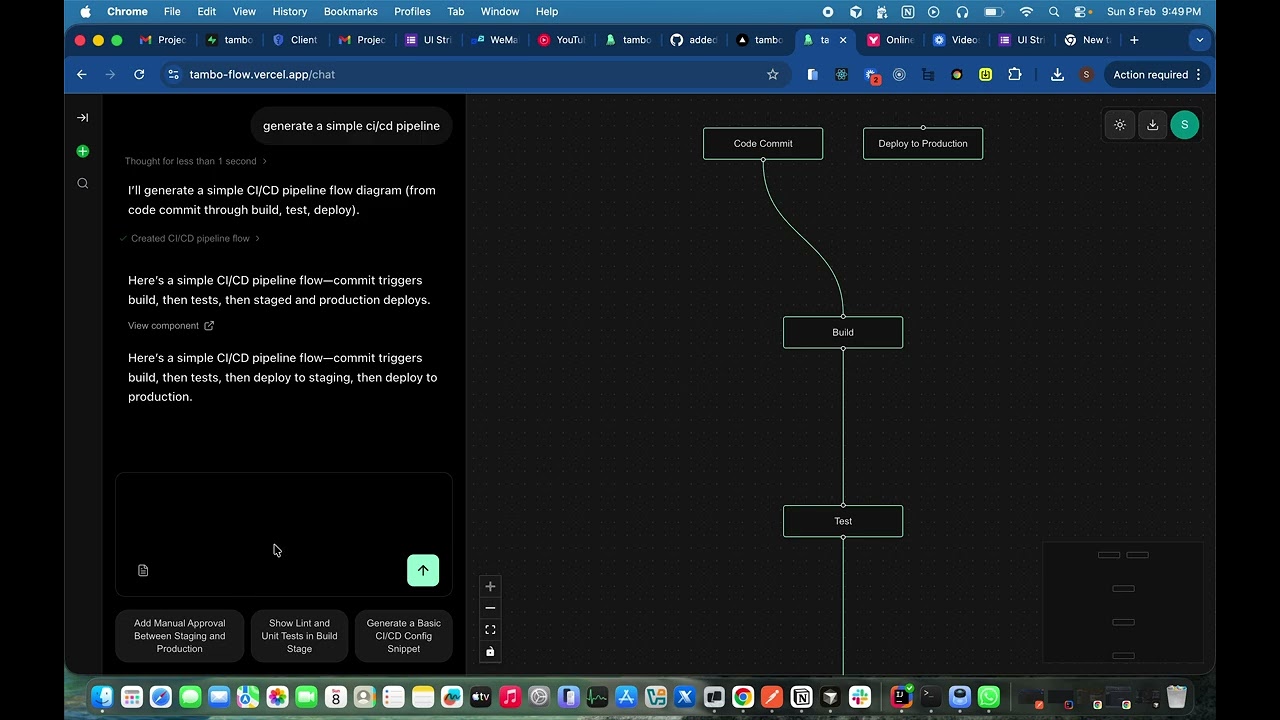This screenshot has width=1280, height=720.
Task: Expand 'Thought for less than 1 second'
Action: coord(195,161)
